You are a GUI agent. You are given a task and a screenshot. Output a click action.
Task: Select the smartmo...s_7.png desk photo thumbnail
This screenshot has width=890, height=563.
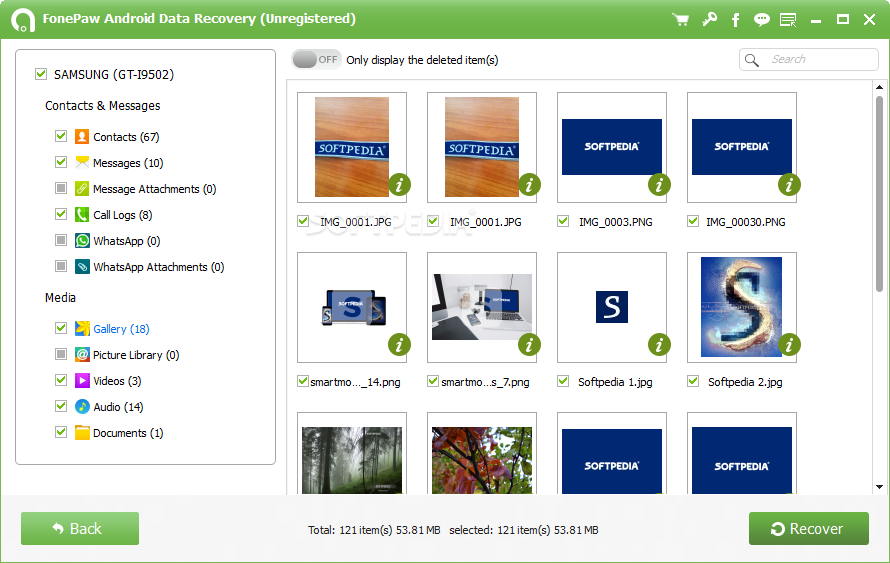[482, 307]
